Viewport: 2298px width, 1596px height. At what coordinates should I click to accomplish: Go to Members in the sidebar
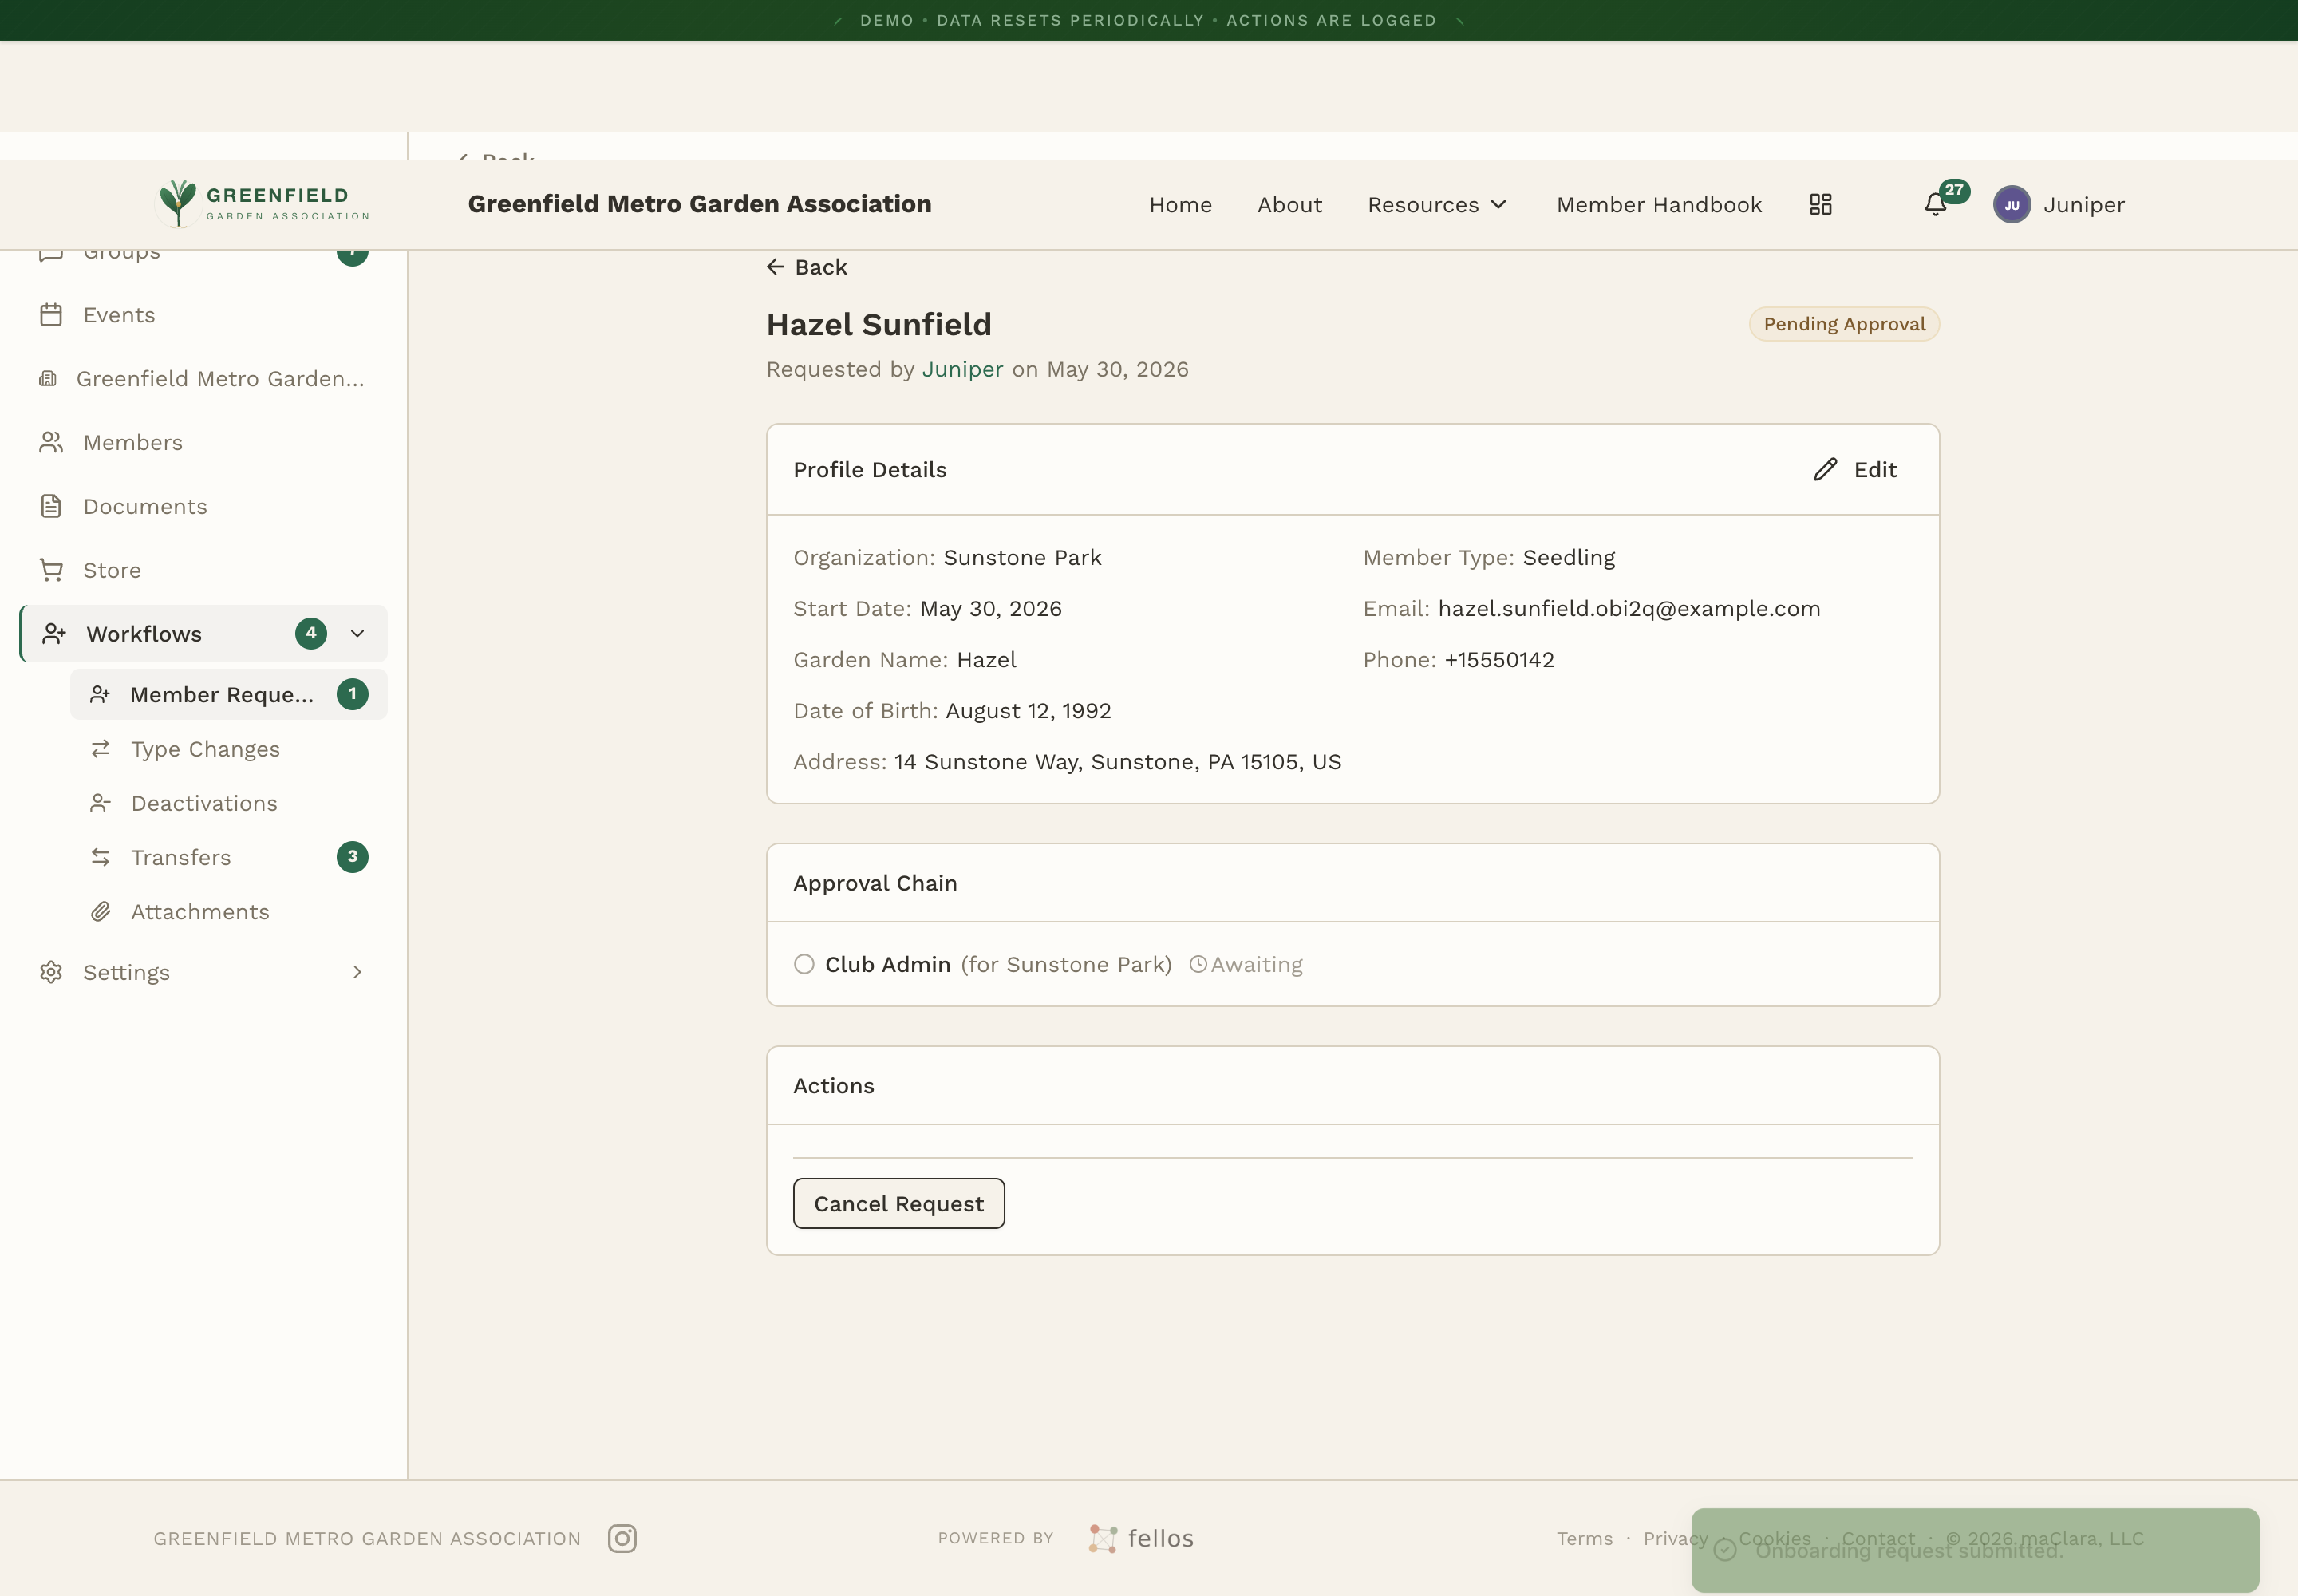(x=204, y=443)
